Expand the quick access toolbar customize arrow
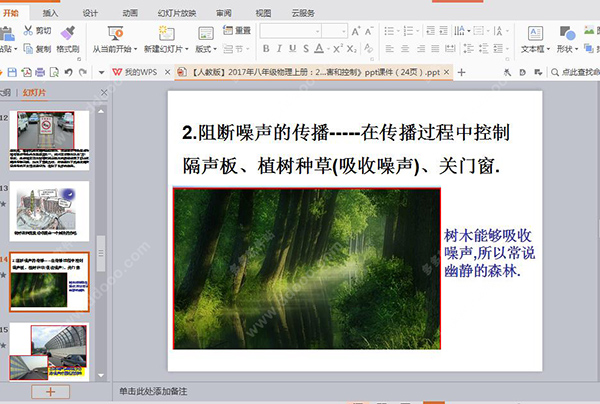600x404 pixels. [x=101, y=72]
